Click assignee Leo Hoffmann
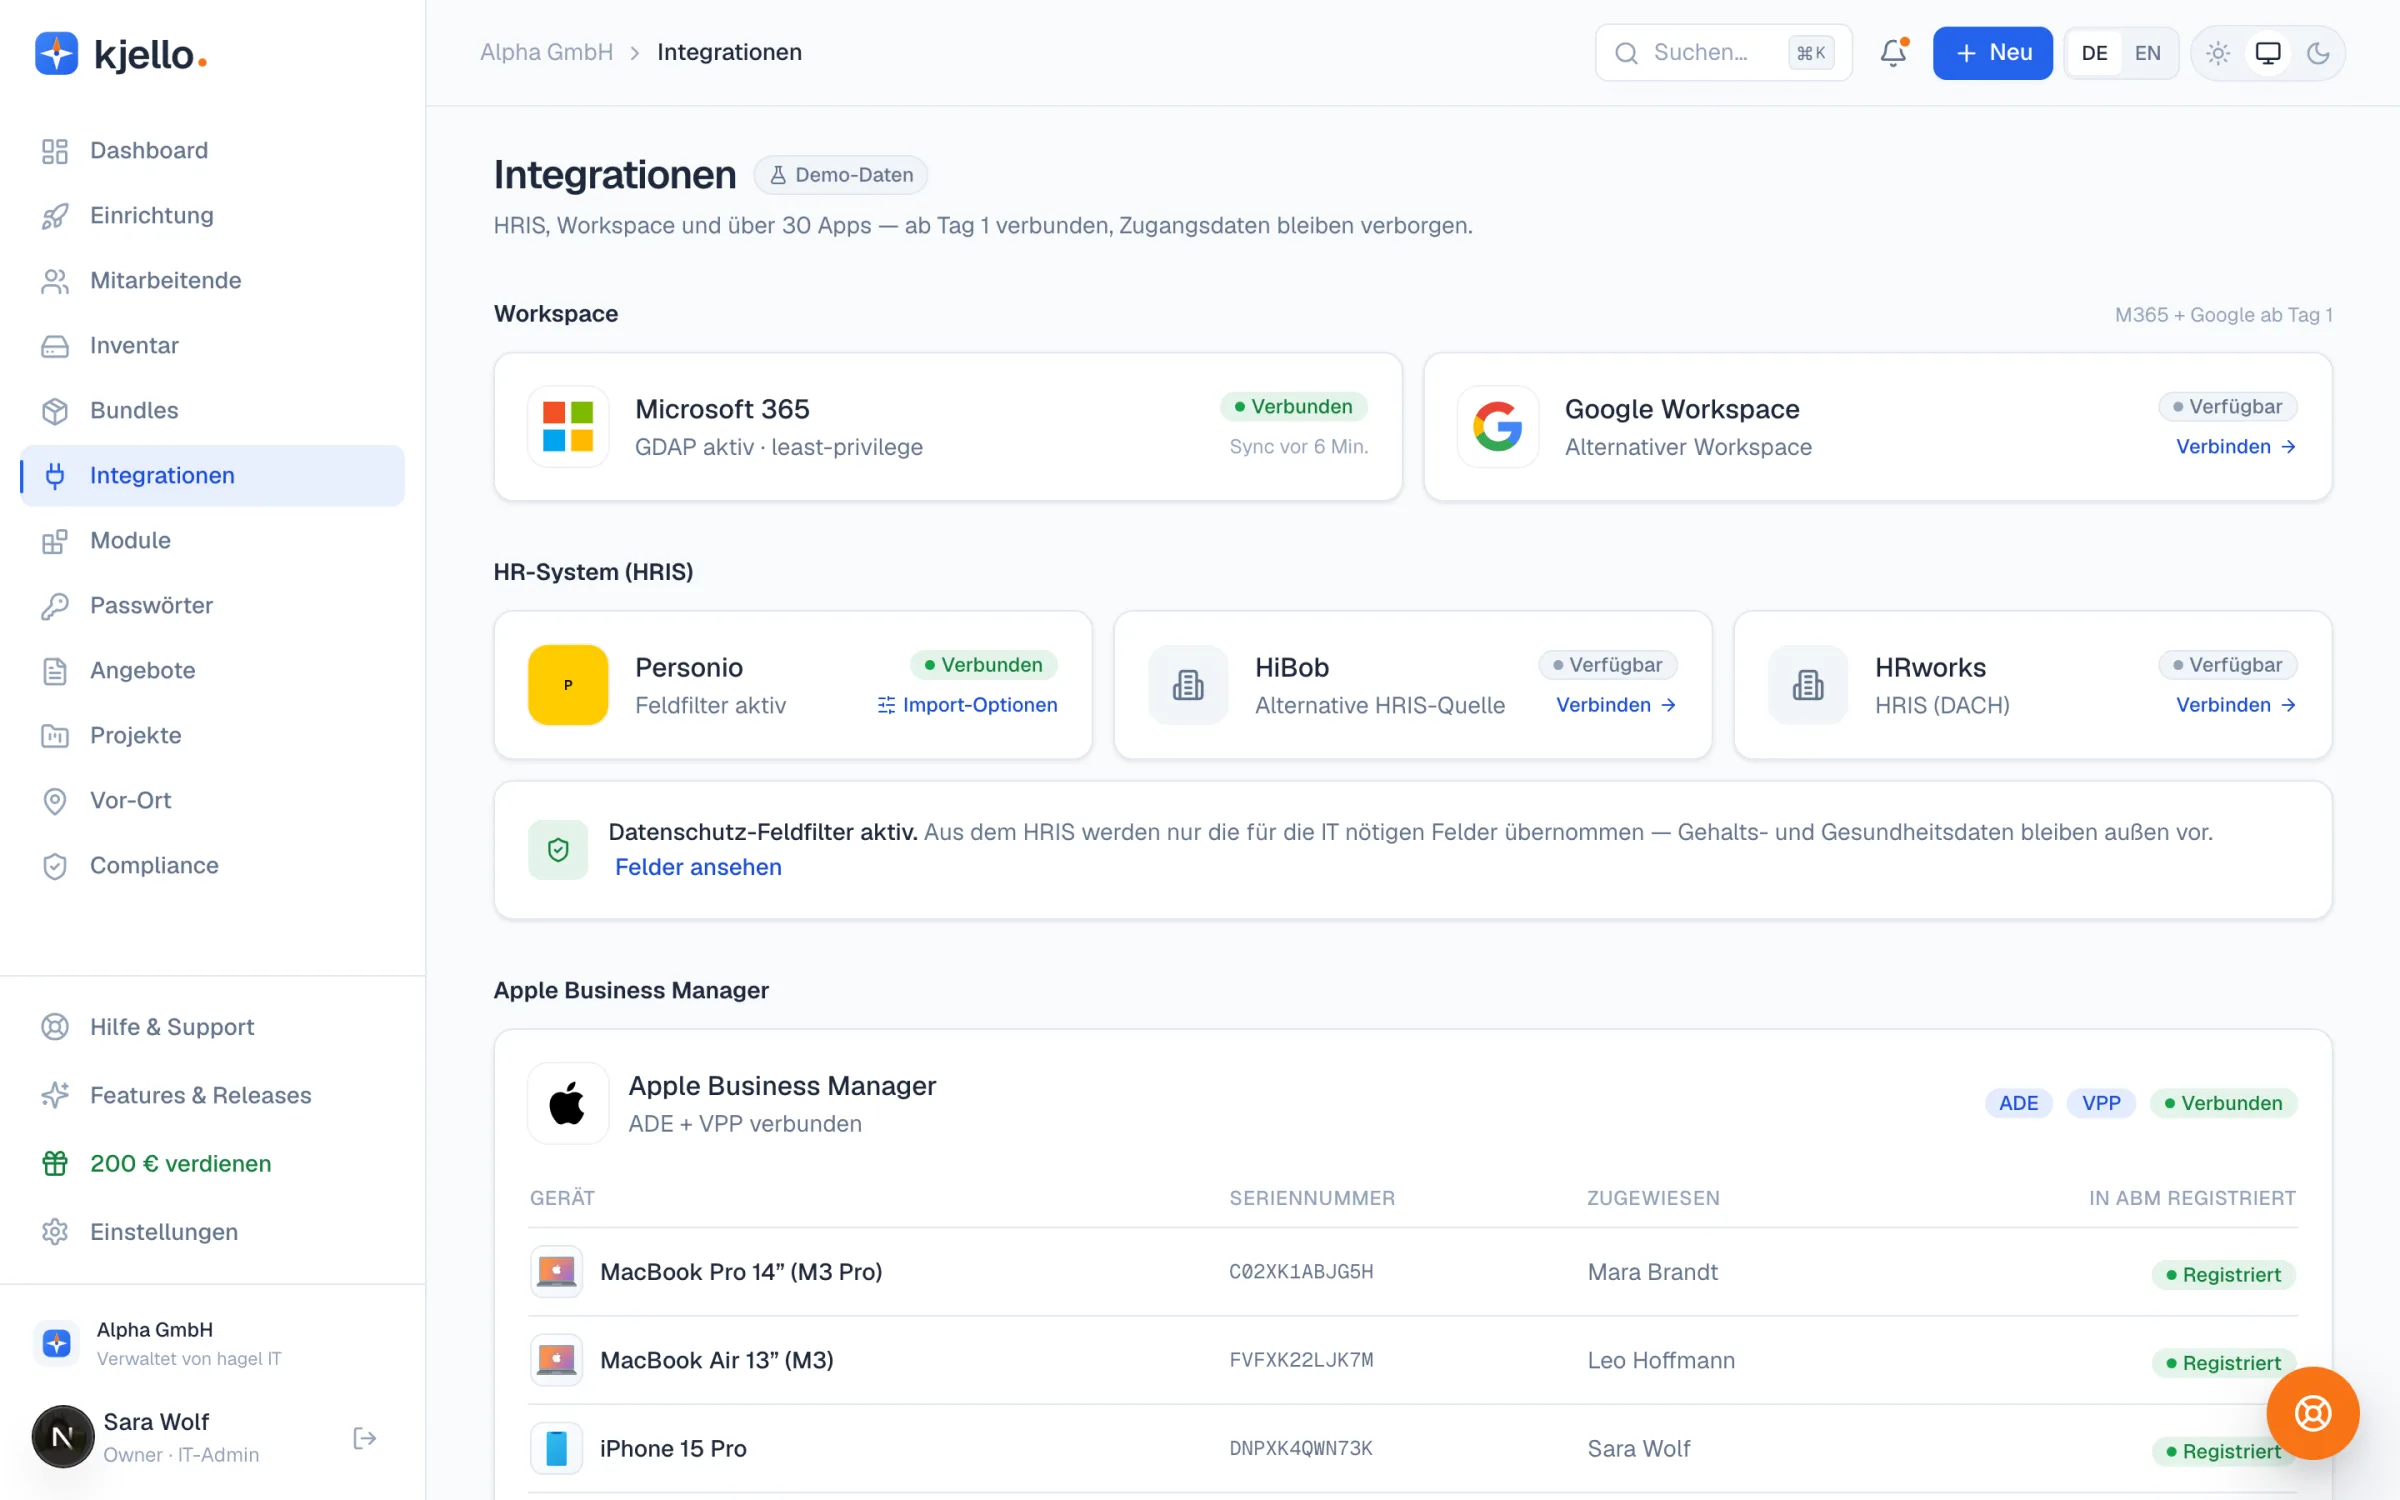This screenshot has height=1500, width=2400. pyautogui.click(x=1661, y=1360)
